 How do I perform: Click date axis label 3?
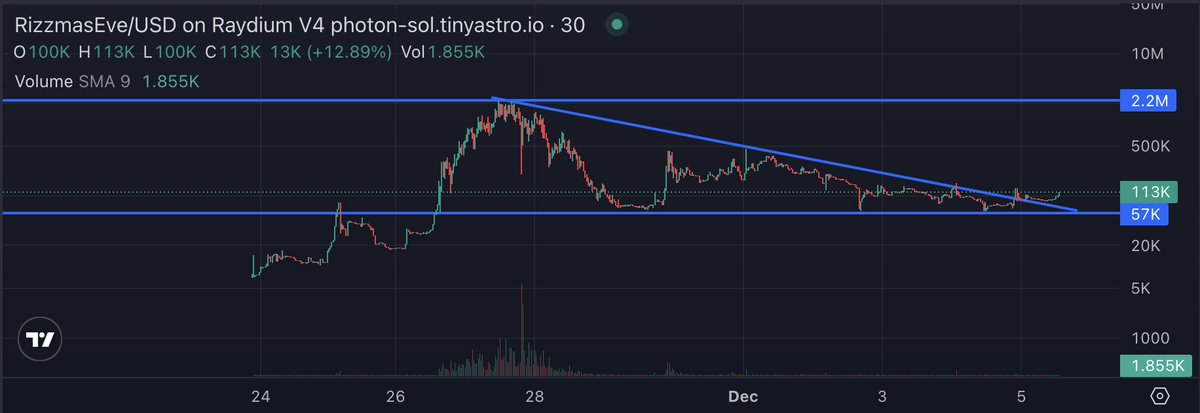881,395
